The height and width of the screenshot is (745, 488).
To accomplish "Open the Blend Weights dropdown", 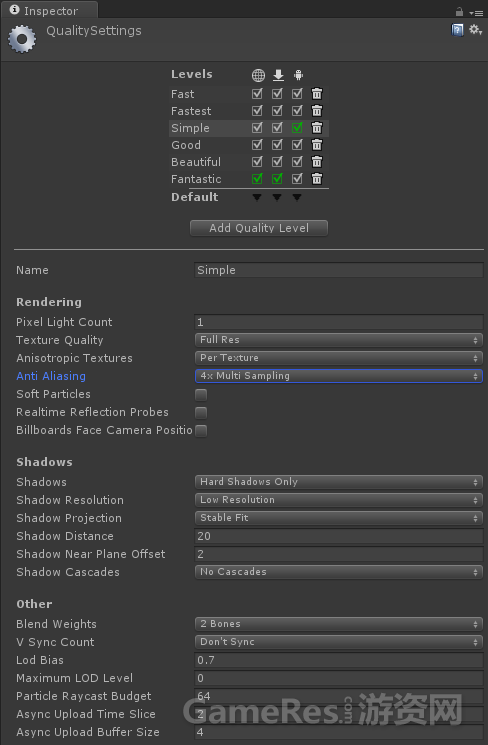I will pyautogui.click(x=339, y=624).
